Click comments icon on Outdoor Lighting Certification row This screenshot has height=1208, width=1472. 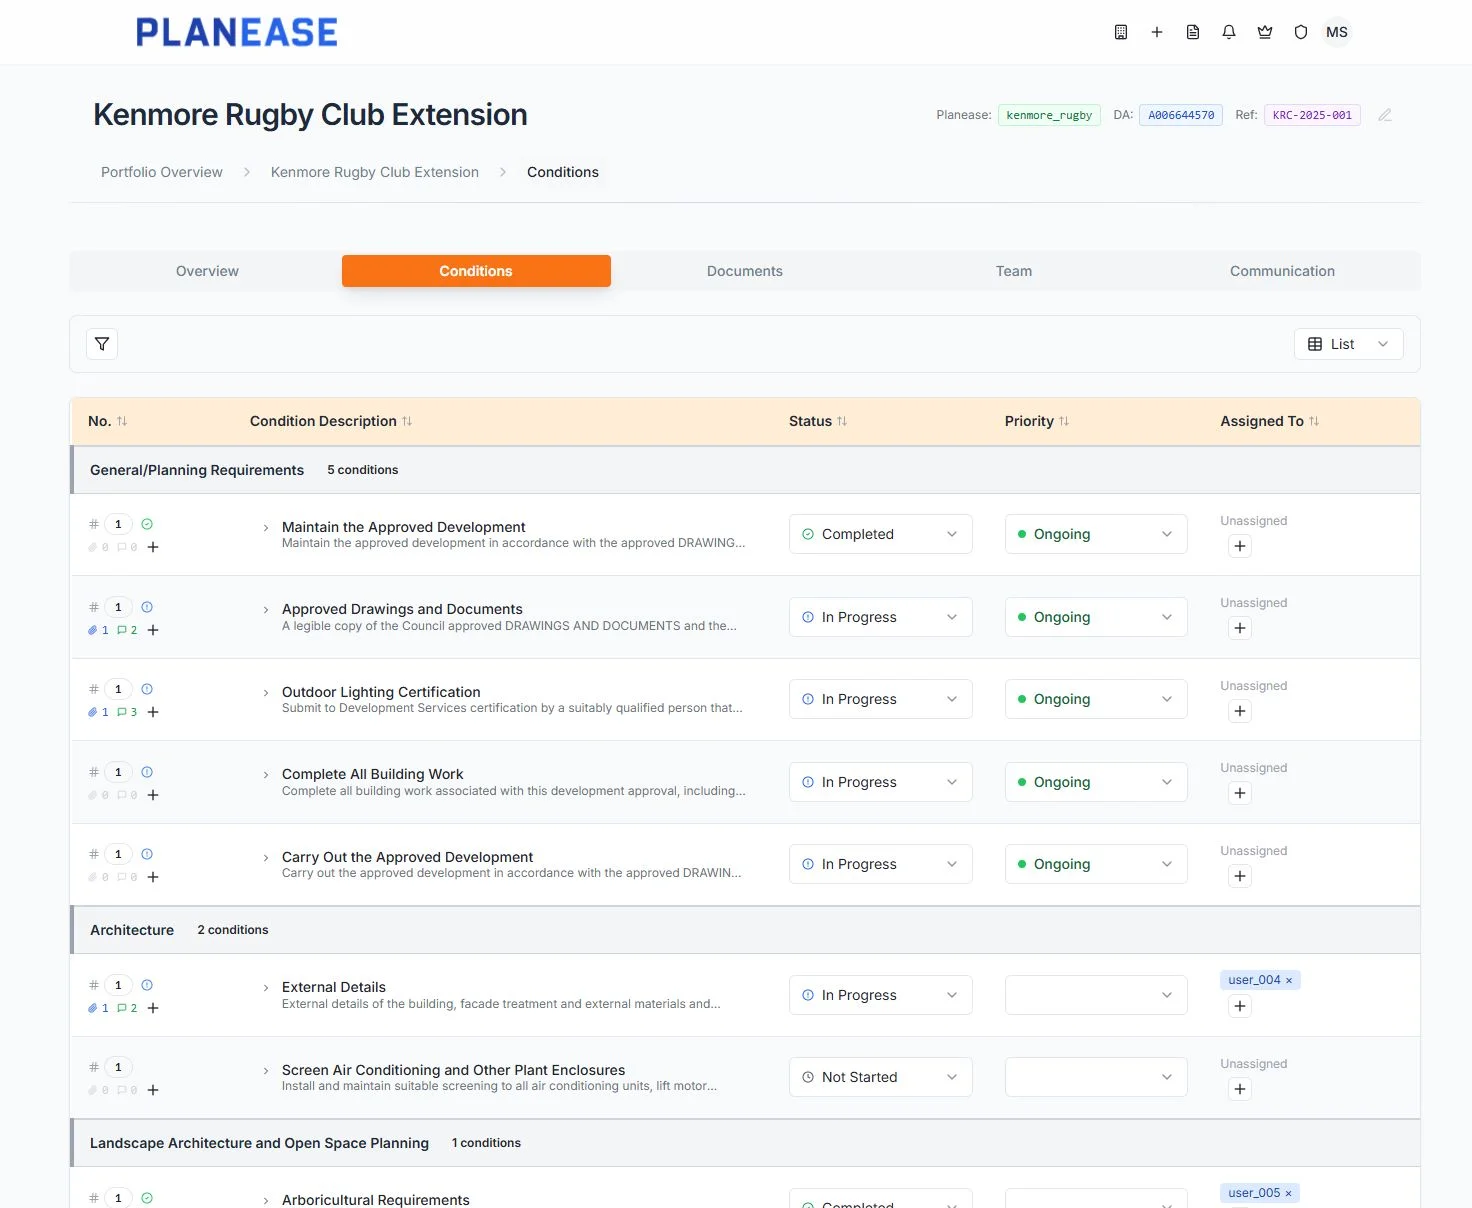click(127, 712)
